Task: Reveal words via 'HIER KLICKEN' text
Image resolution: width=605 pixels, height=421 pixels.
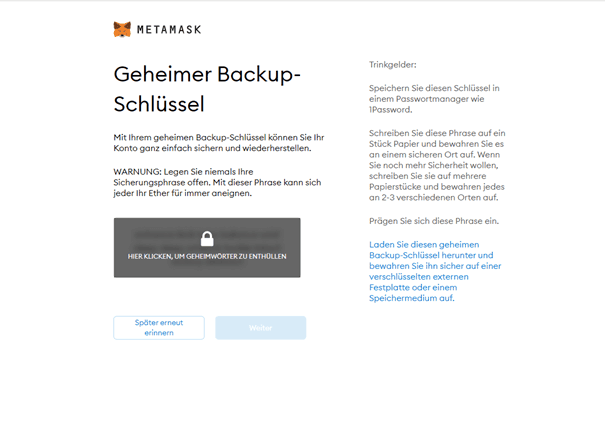Action: (207, 257)
